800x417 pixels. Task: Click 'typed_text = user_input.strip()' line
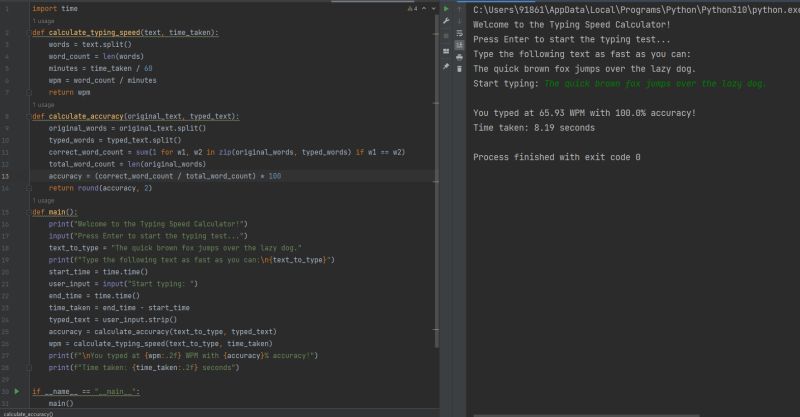pyautogui.click(x=113, y=320)
